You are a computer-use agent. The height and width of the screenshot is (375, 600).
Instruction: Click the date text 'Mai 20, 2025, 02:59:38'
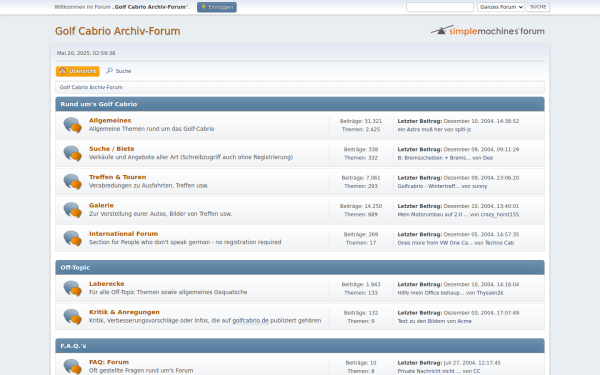86,53
